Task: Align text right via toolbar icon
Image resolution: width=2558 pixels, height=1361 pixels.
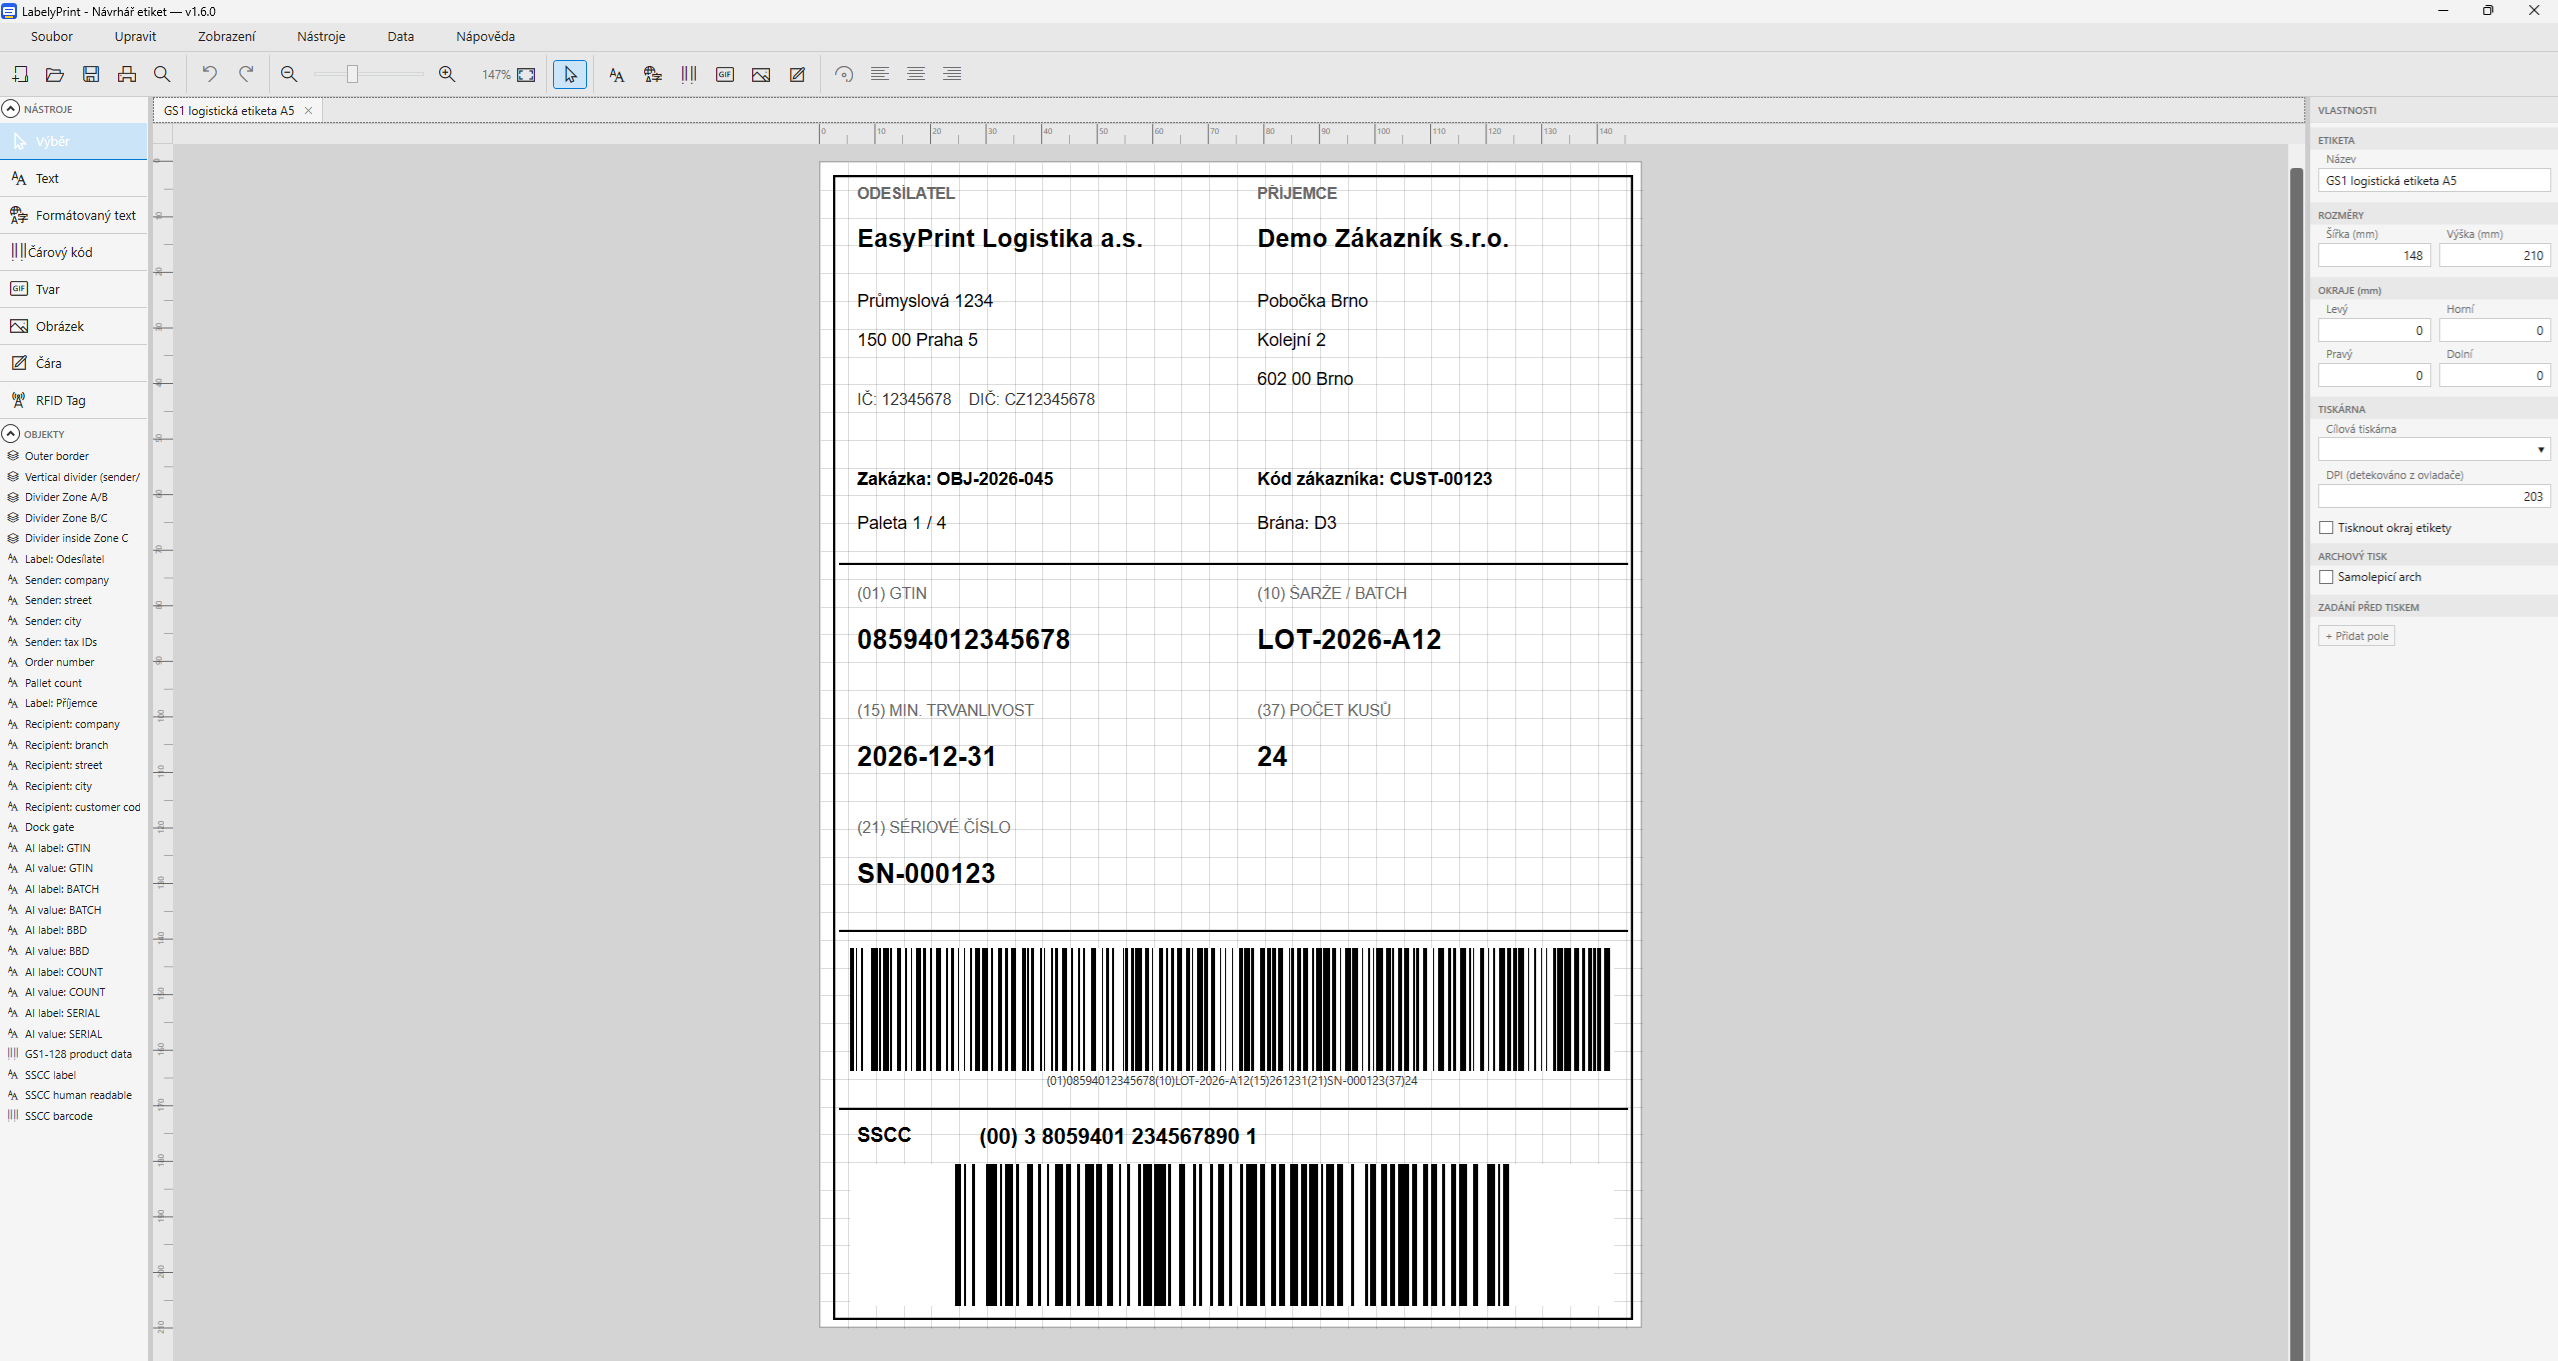Action: (952, 74)
